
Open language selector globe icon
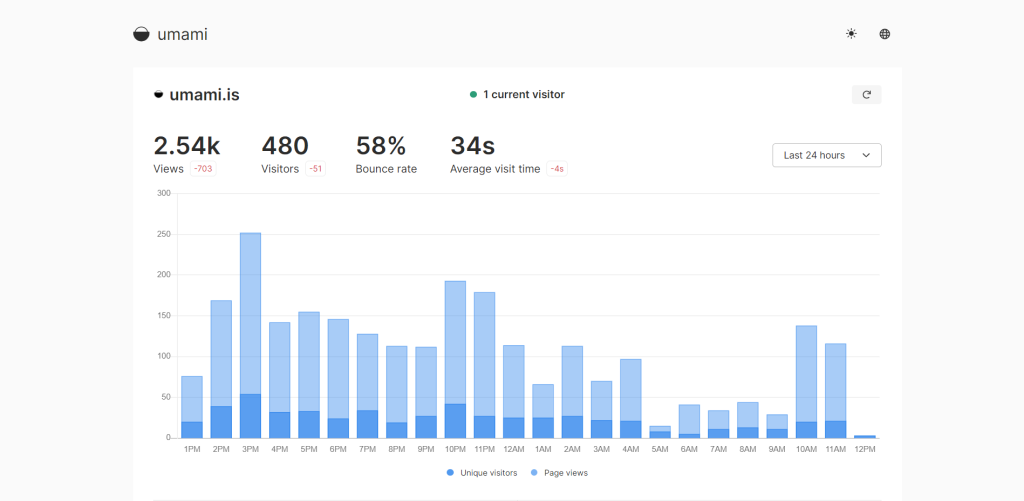pyautogui.click(x=885, y=34)
